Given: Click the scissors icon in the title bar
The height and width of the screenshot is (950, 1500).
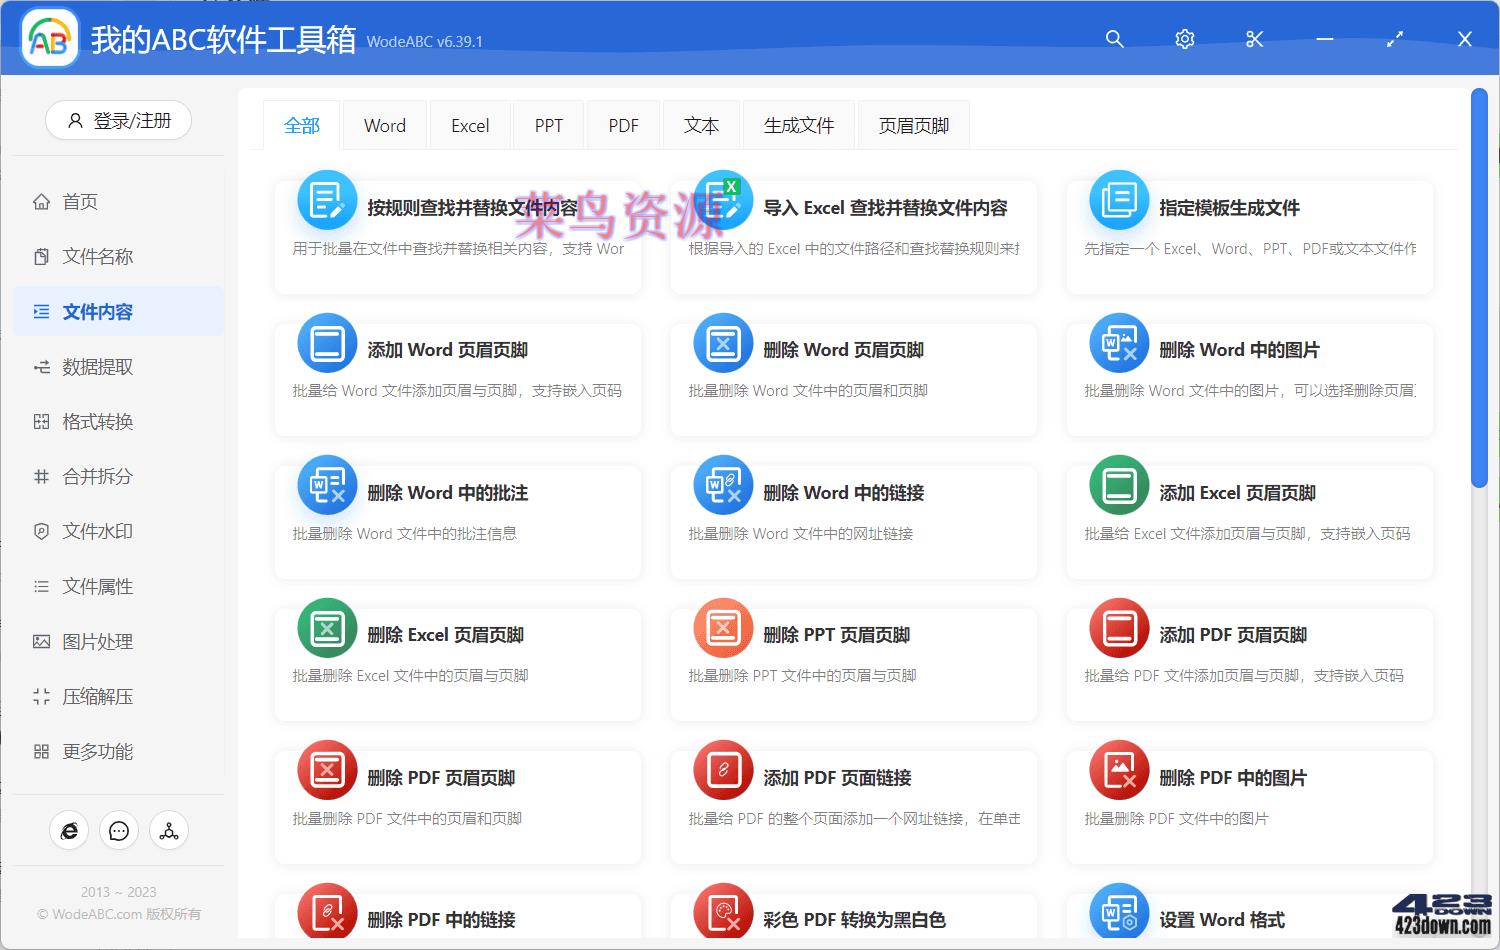Looking at the screenshot, I should [1254, 39].
